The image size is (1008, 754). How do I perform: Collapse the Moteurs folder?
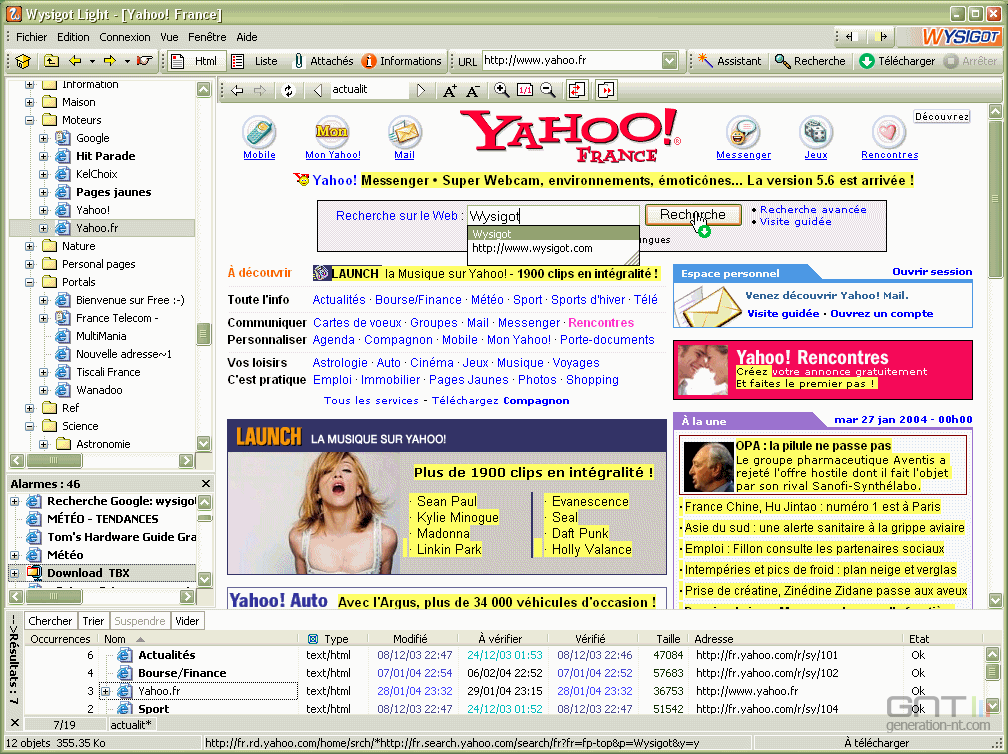pos(30,120)
